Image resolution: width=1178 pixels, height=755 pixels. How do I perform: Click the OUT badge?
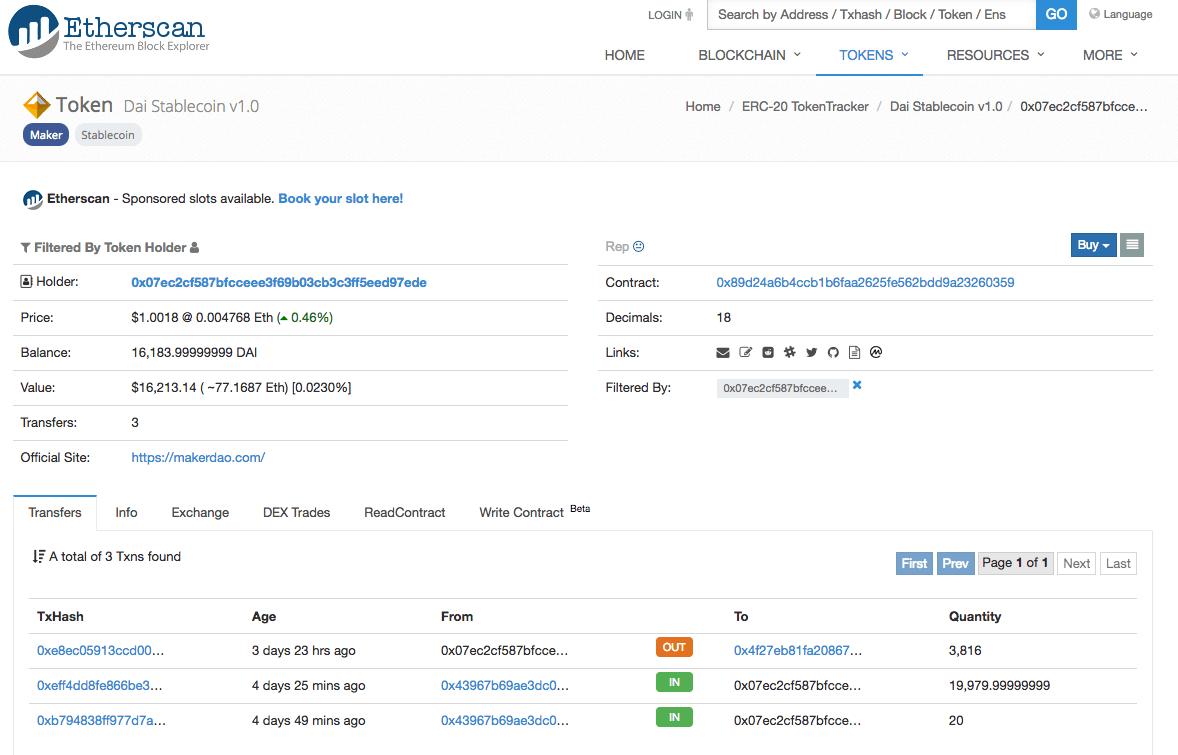[x=674, y=648]
